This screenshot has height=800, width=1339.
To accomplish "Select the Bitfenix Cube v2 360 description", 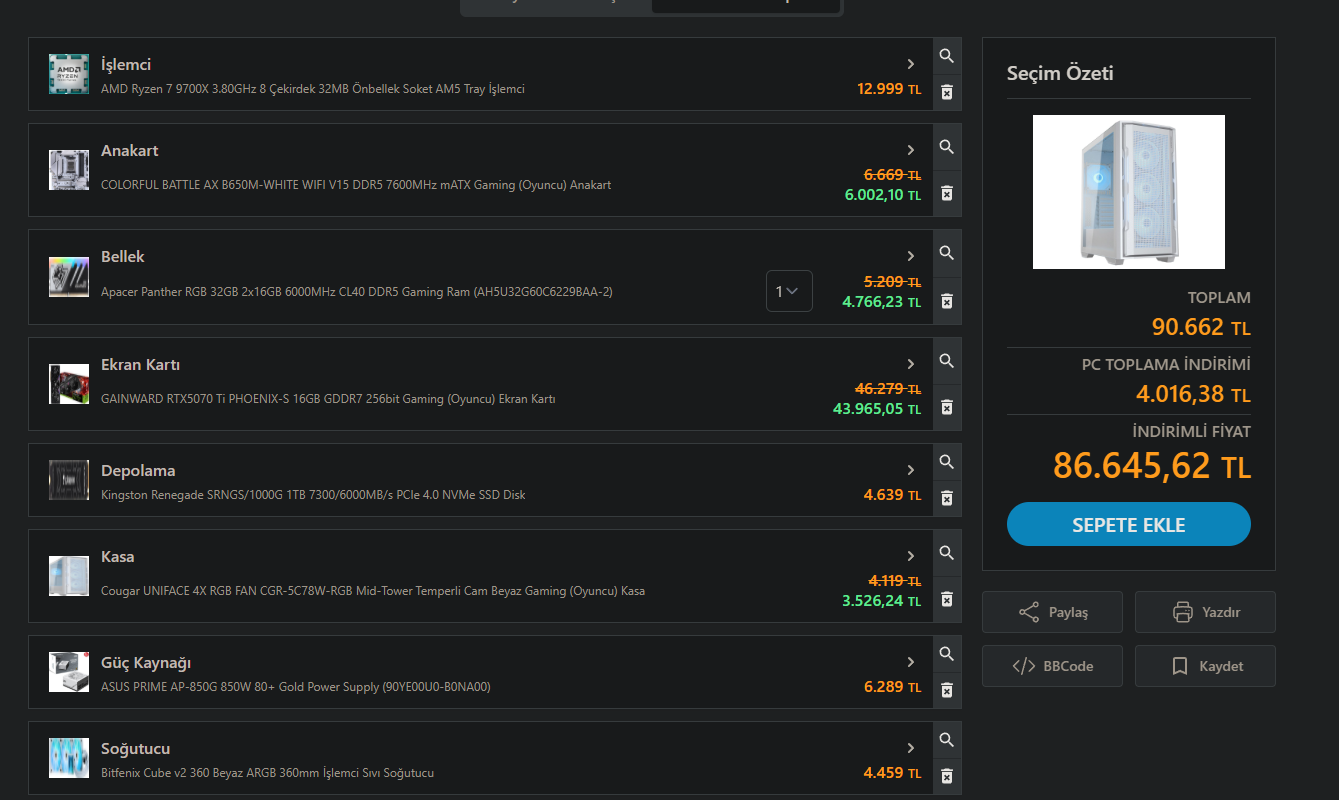I will (x=268, y=773).
